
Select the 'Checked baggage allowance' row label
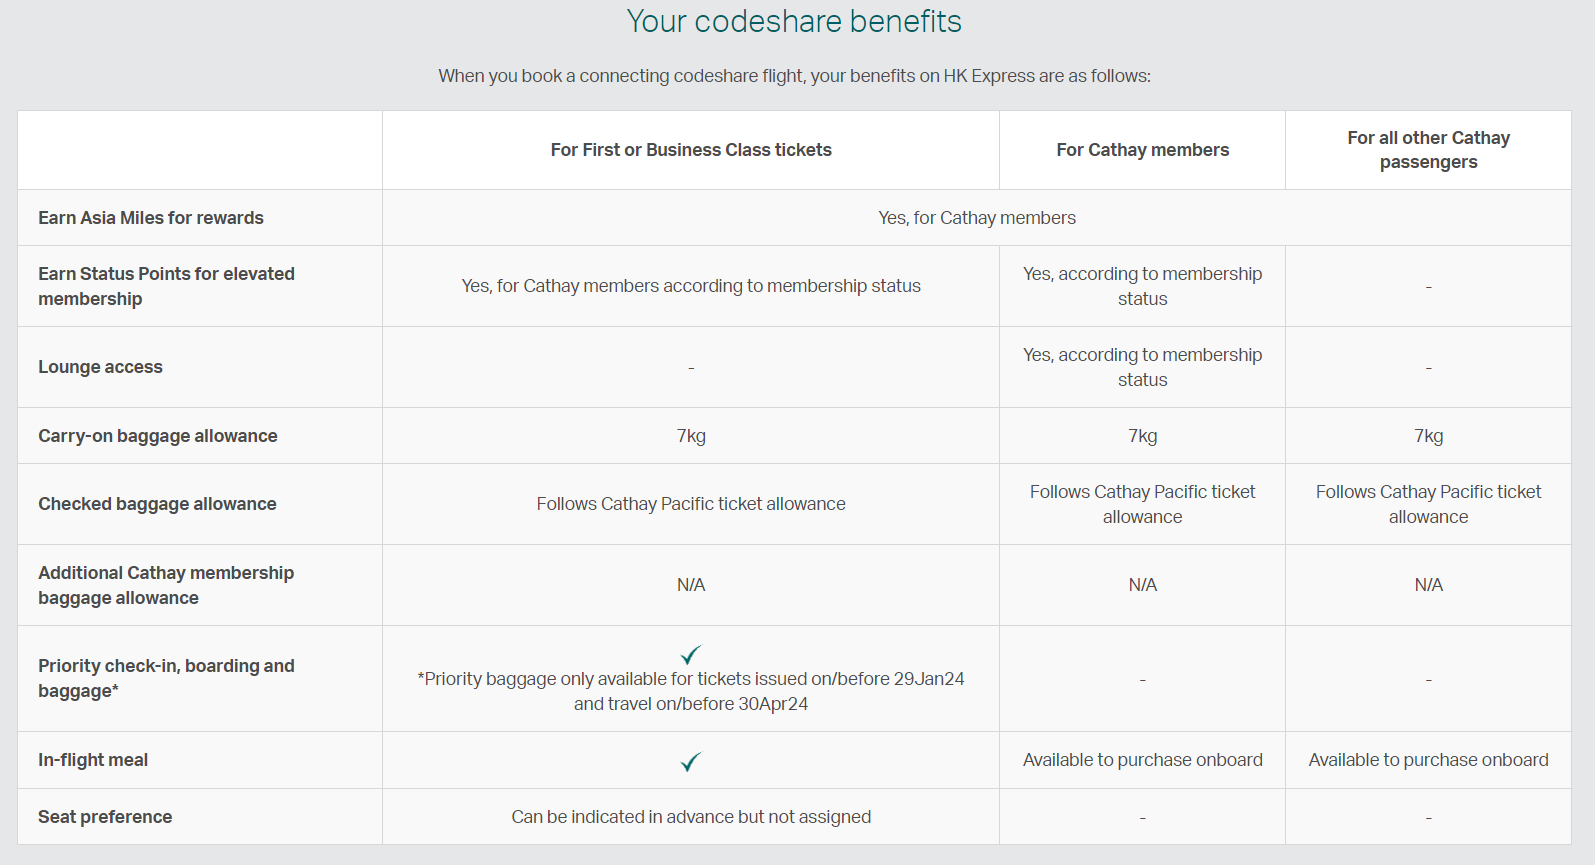point(157,504)
